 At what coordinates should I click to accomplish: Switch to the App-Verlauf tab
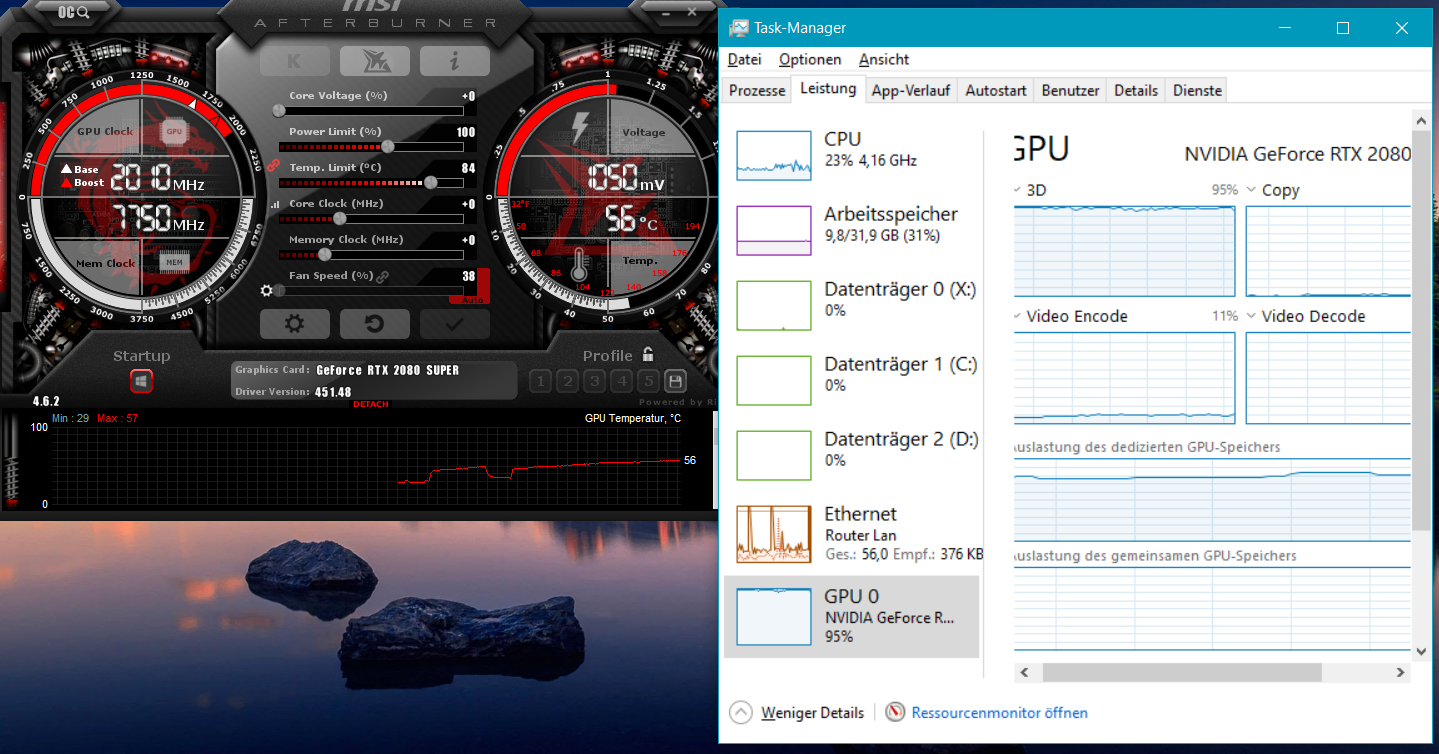coord(911,90)
